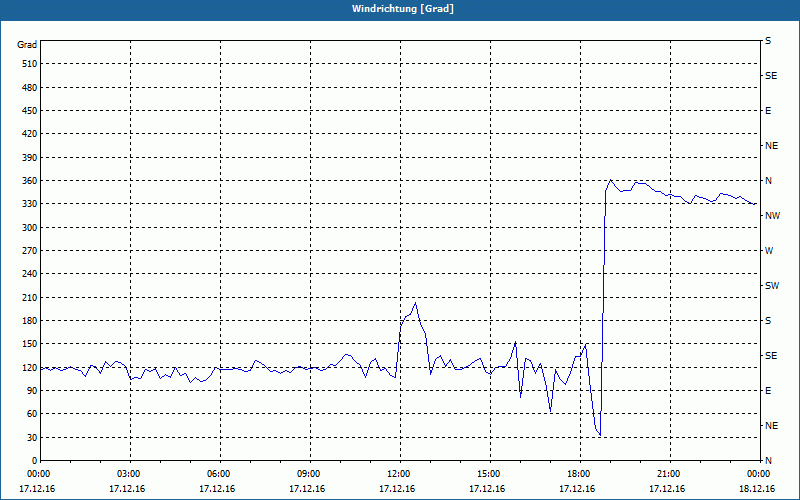Click the 180 y-axis value
800x500 pixels.
point(30,320)
